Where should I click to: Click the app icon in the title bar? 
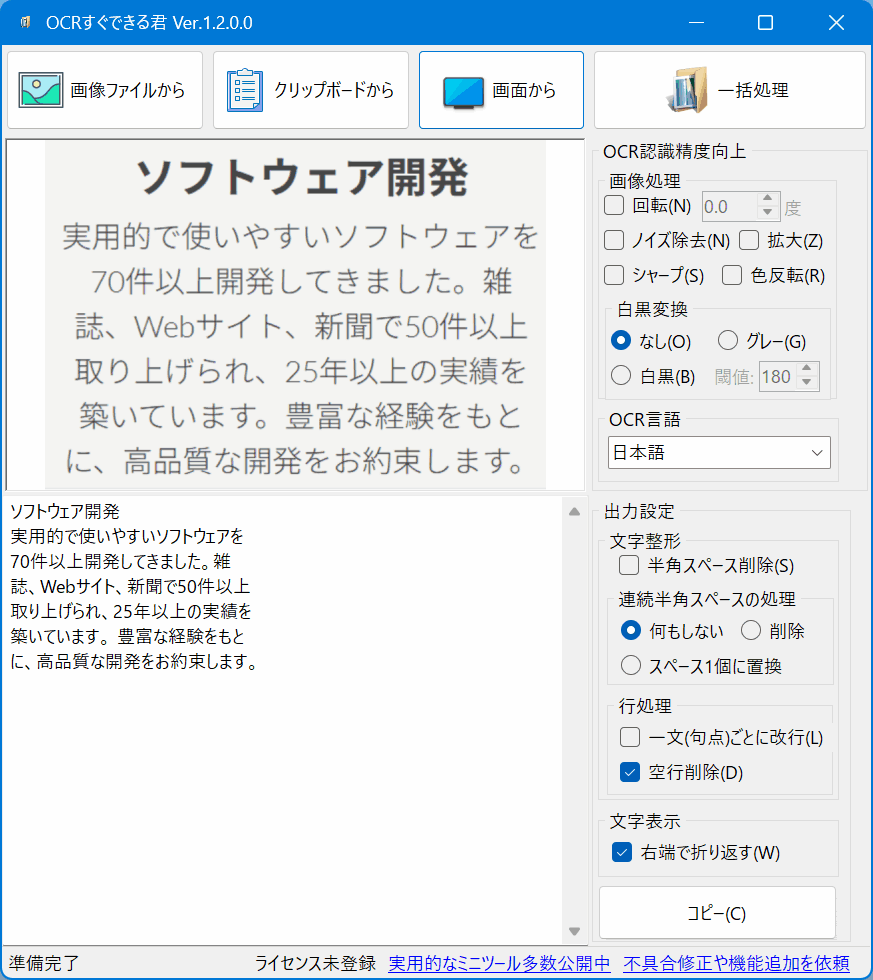pos(25,22)
